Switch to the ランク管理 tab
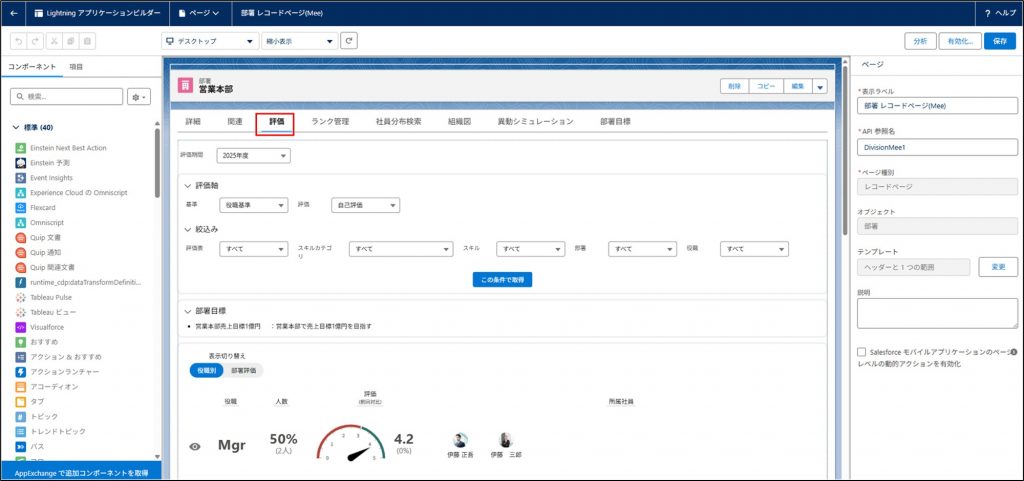Screen dimensions: 1024x481 click(330, 122)
